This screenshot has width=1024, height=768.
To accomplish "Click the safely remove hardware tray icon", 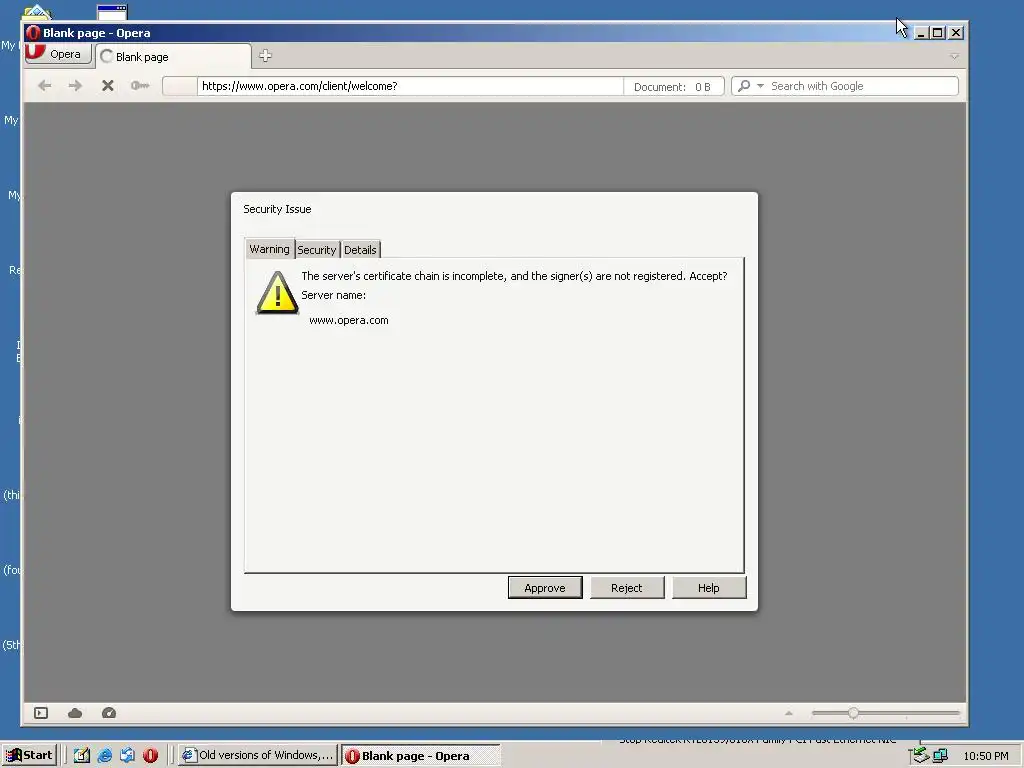I will tap(920, 755).
